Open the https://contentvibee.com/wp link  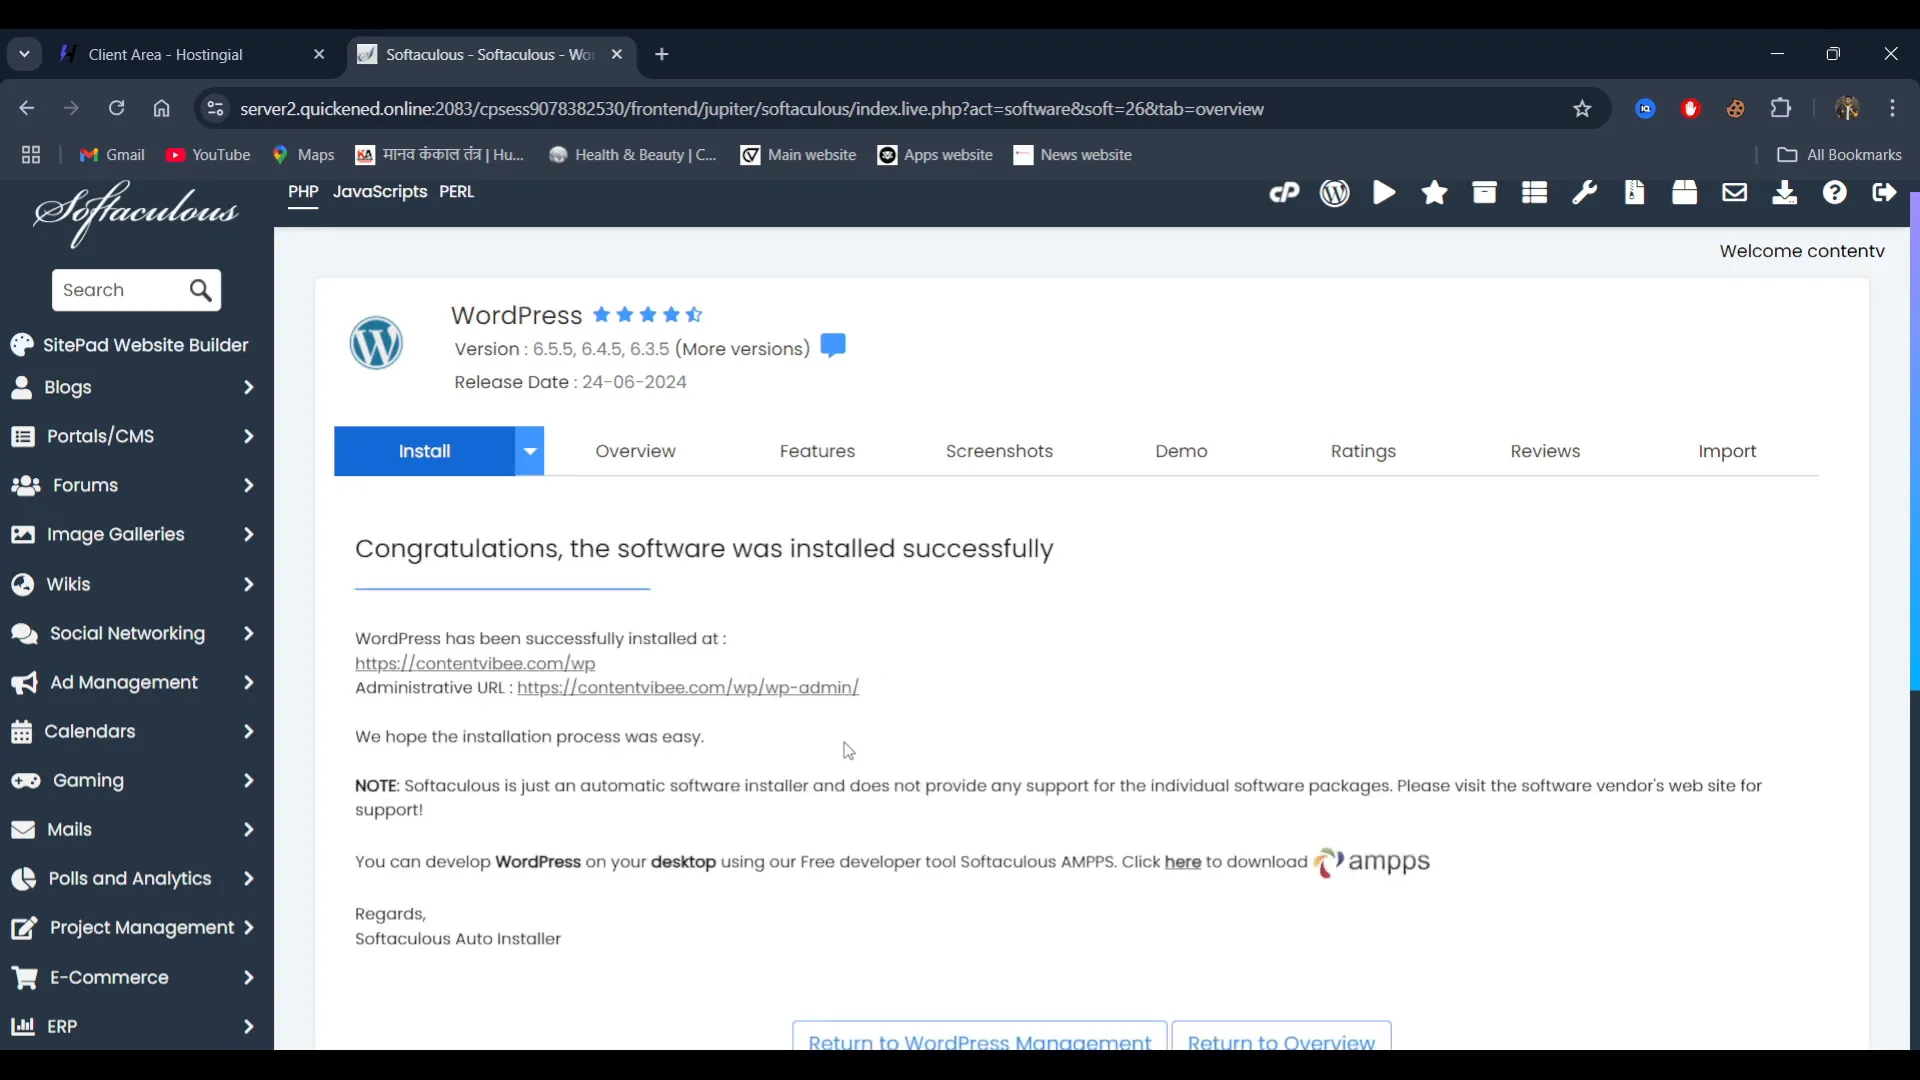[x=475, y=664]
